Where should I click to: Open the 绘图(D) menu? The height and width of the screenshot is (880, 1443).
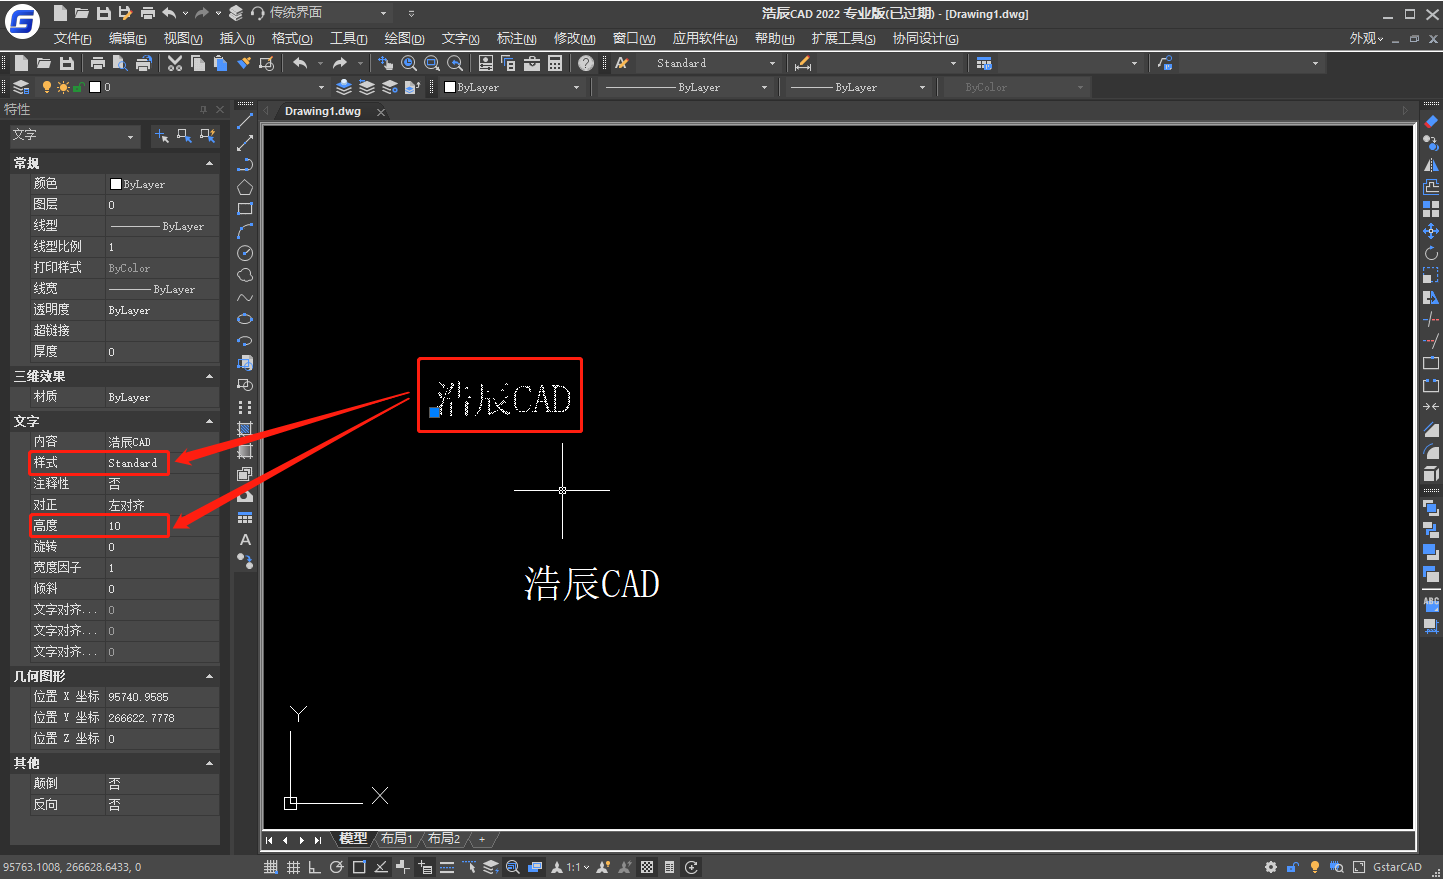pyautogui.click(x=404, y=39)
